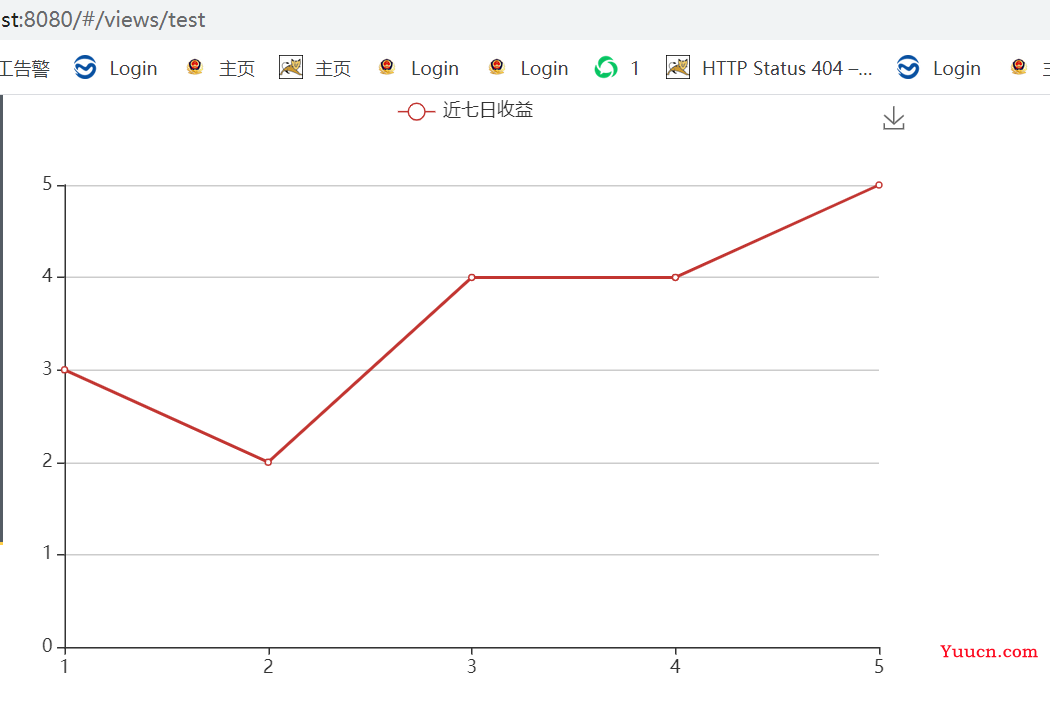Open blue-icon Login bookmark next to 工告警
The width and height of the screenshot is (1050, 706).
coord(115,68)
